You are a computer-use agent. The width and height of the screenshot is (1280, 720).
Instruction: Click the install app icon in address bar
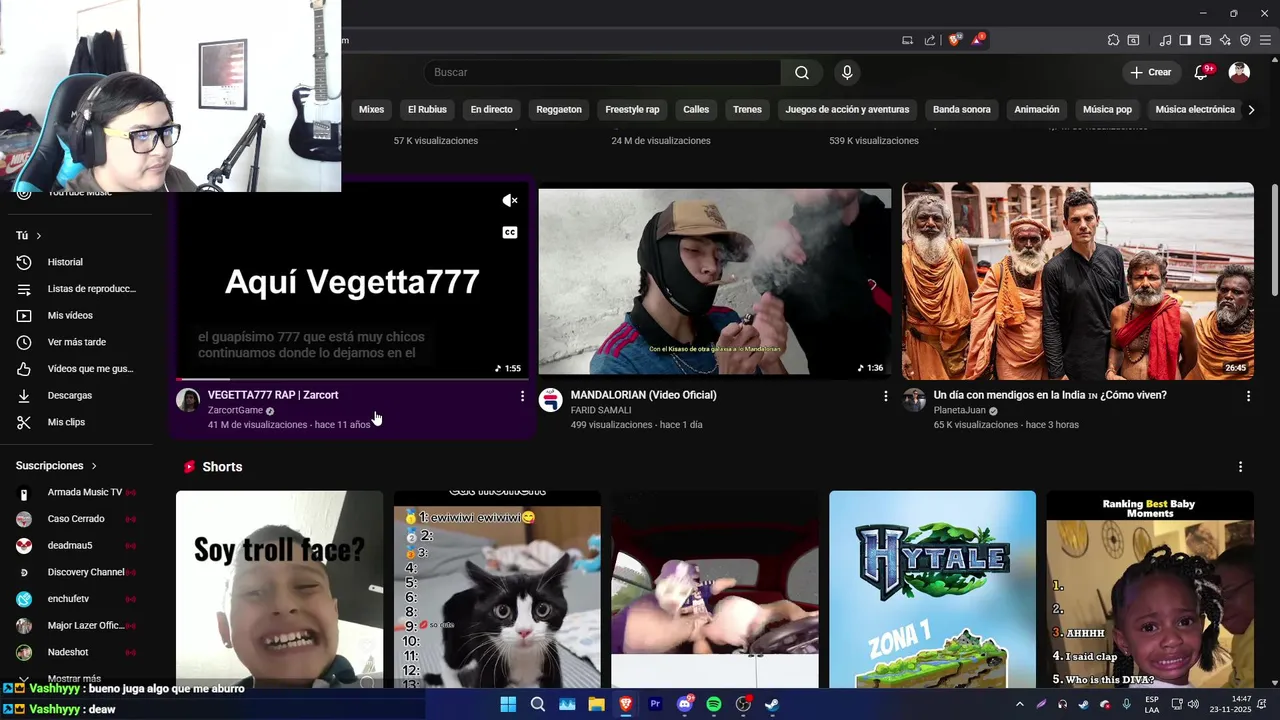[907, 40]
